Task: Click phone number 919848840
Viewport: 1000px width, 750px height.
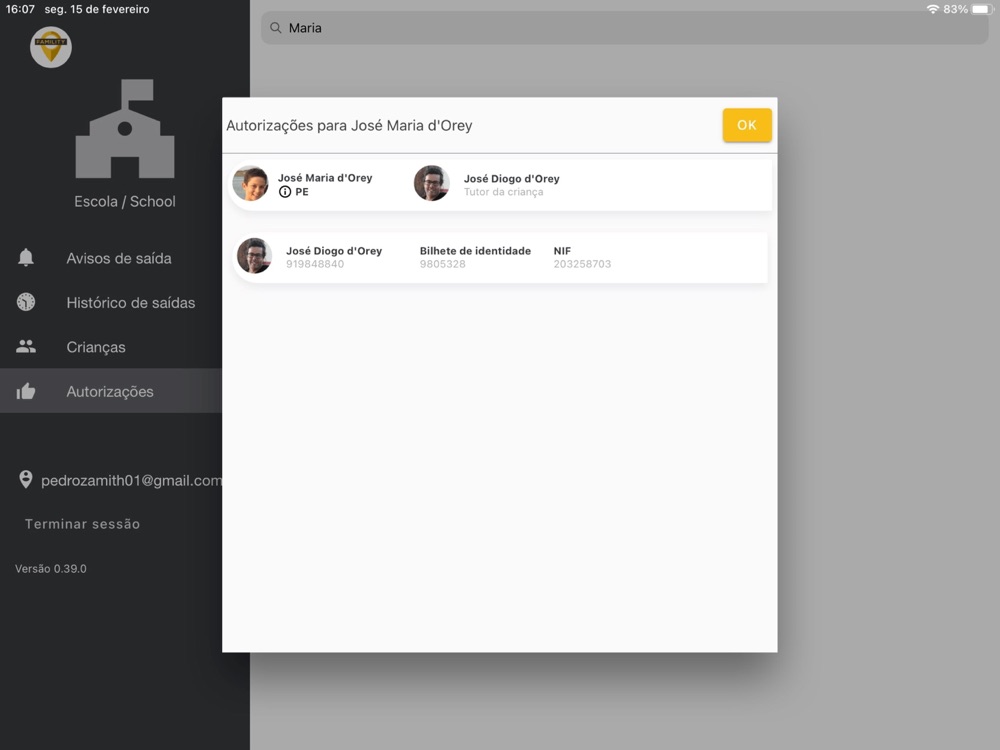Action: tap(314, 264)
